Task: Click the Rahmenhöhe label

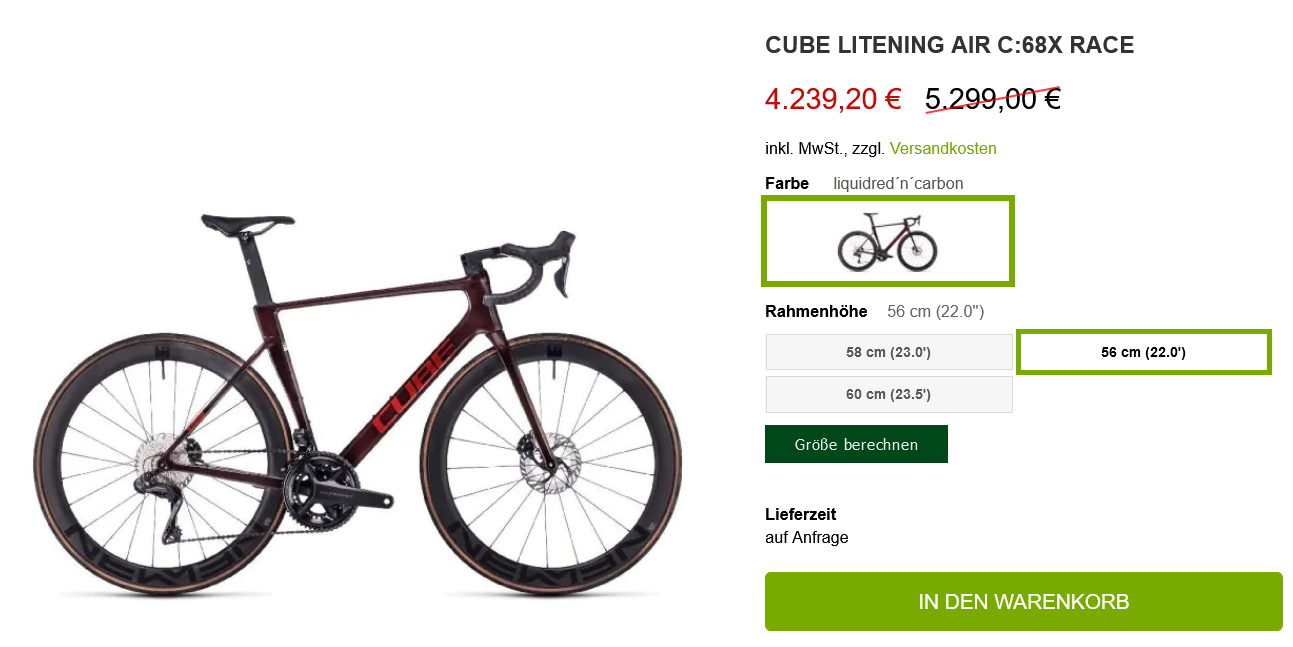Action: [816, 311]
